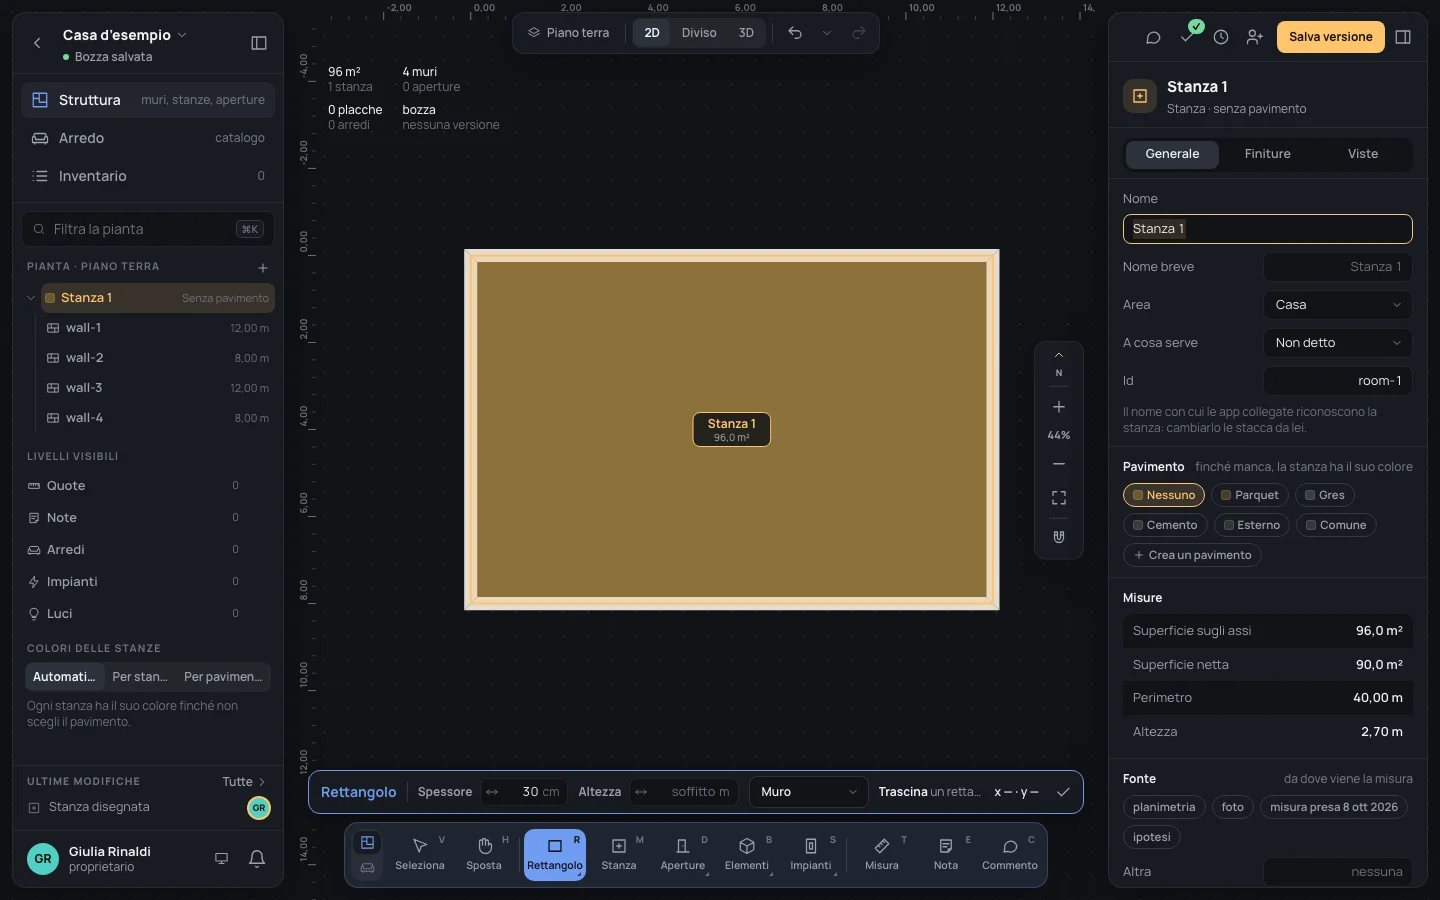
Task: Select the Parquet floor chip
Action: tap(1249, 495)
